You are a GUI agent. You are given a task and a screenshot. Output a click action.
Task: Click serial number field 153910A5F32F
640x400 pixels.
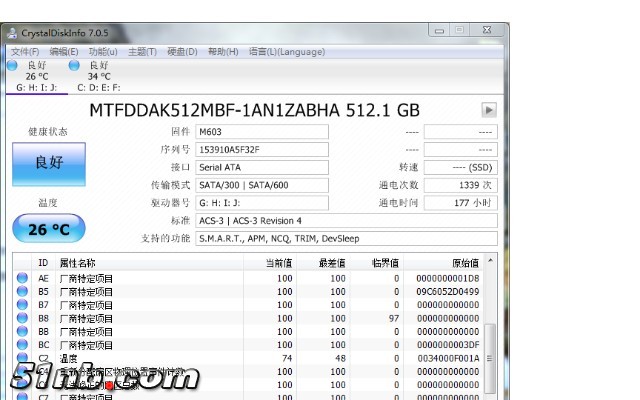click(x=262, y=150)
